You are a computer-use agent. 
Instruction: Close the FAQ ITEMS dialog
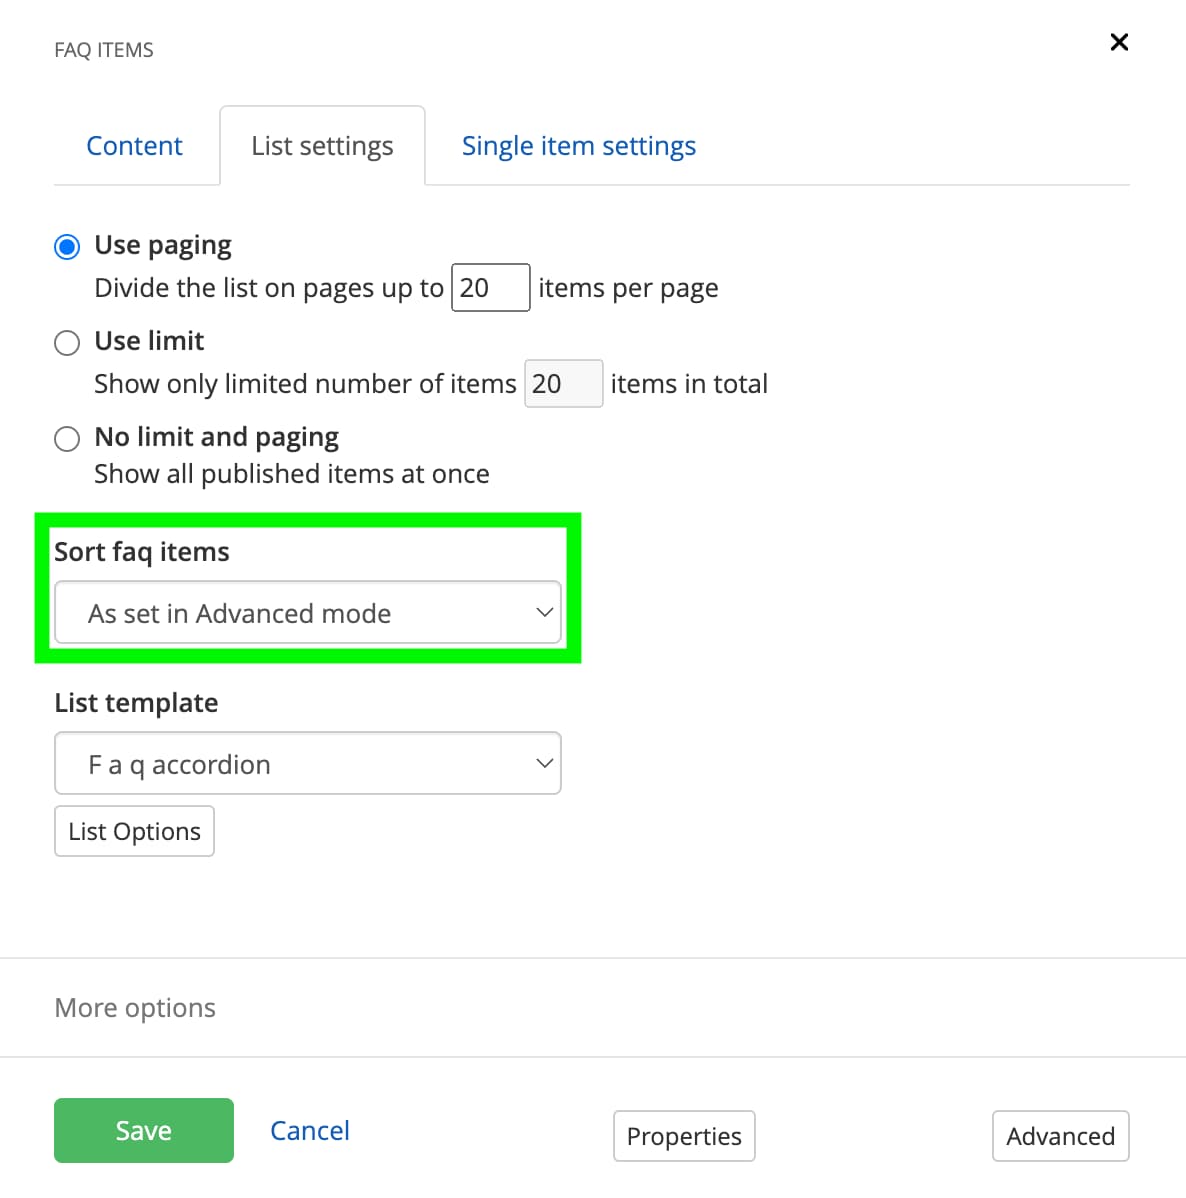(1118, 42)
